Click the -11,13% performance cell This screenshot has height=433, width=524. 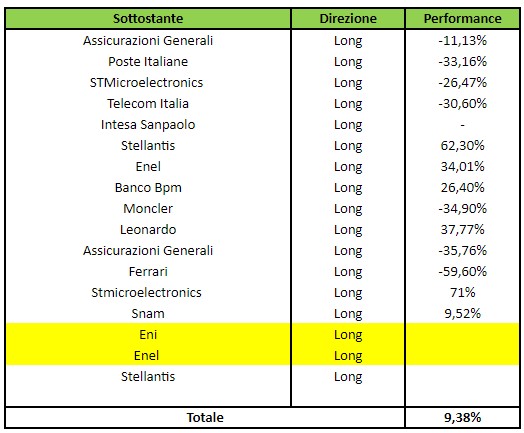[463, 40]
